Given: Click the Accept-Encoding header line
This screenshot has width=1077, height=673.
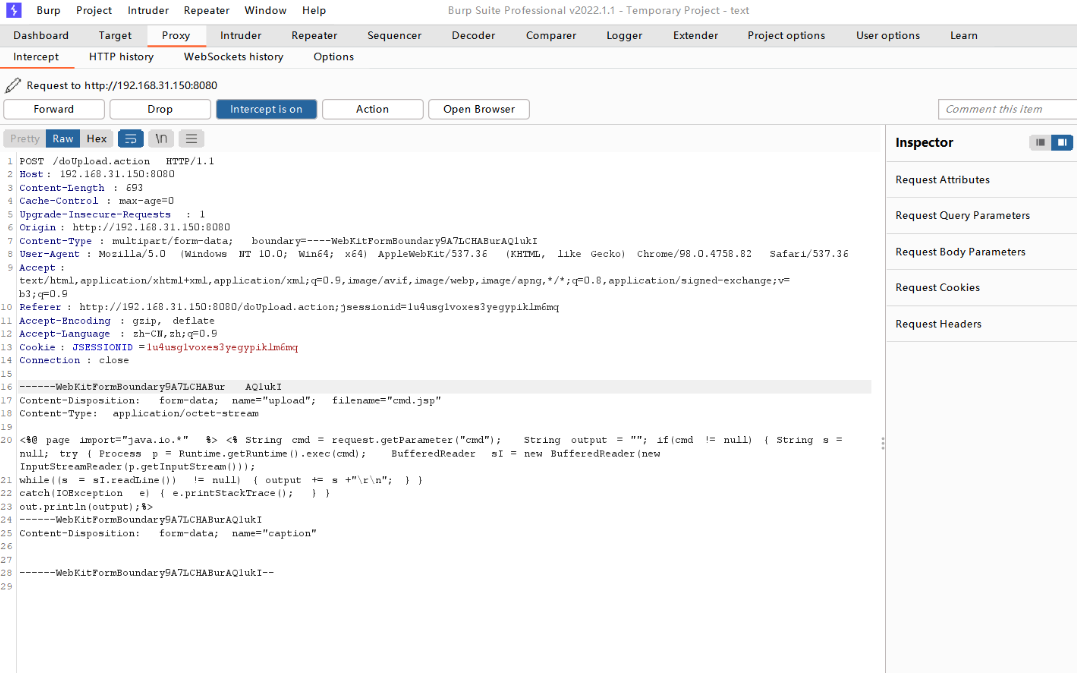Looking at the screenshot, I should (117, 321).
